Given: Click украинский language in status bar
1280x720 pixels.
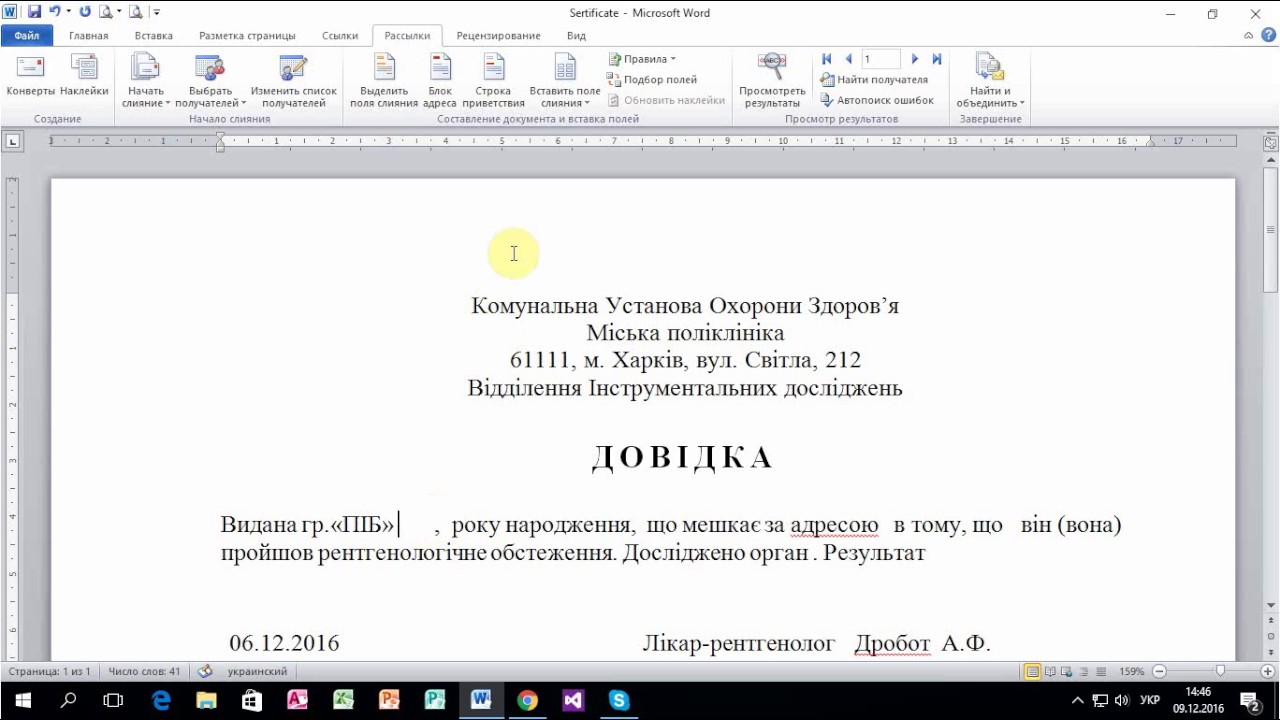Looking at the screenshot, I should point(257,671).
